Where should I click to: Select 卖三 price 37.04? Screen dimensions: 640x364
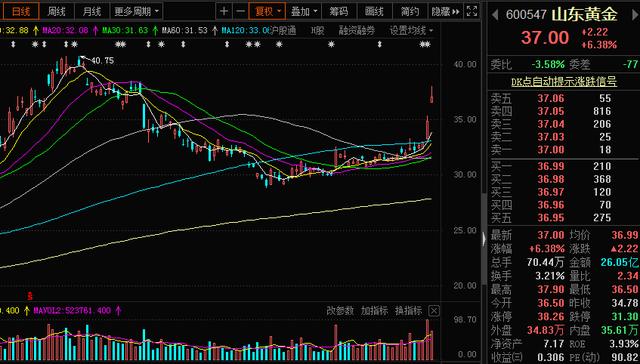[x=551, y=124]
